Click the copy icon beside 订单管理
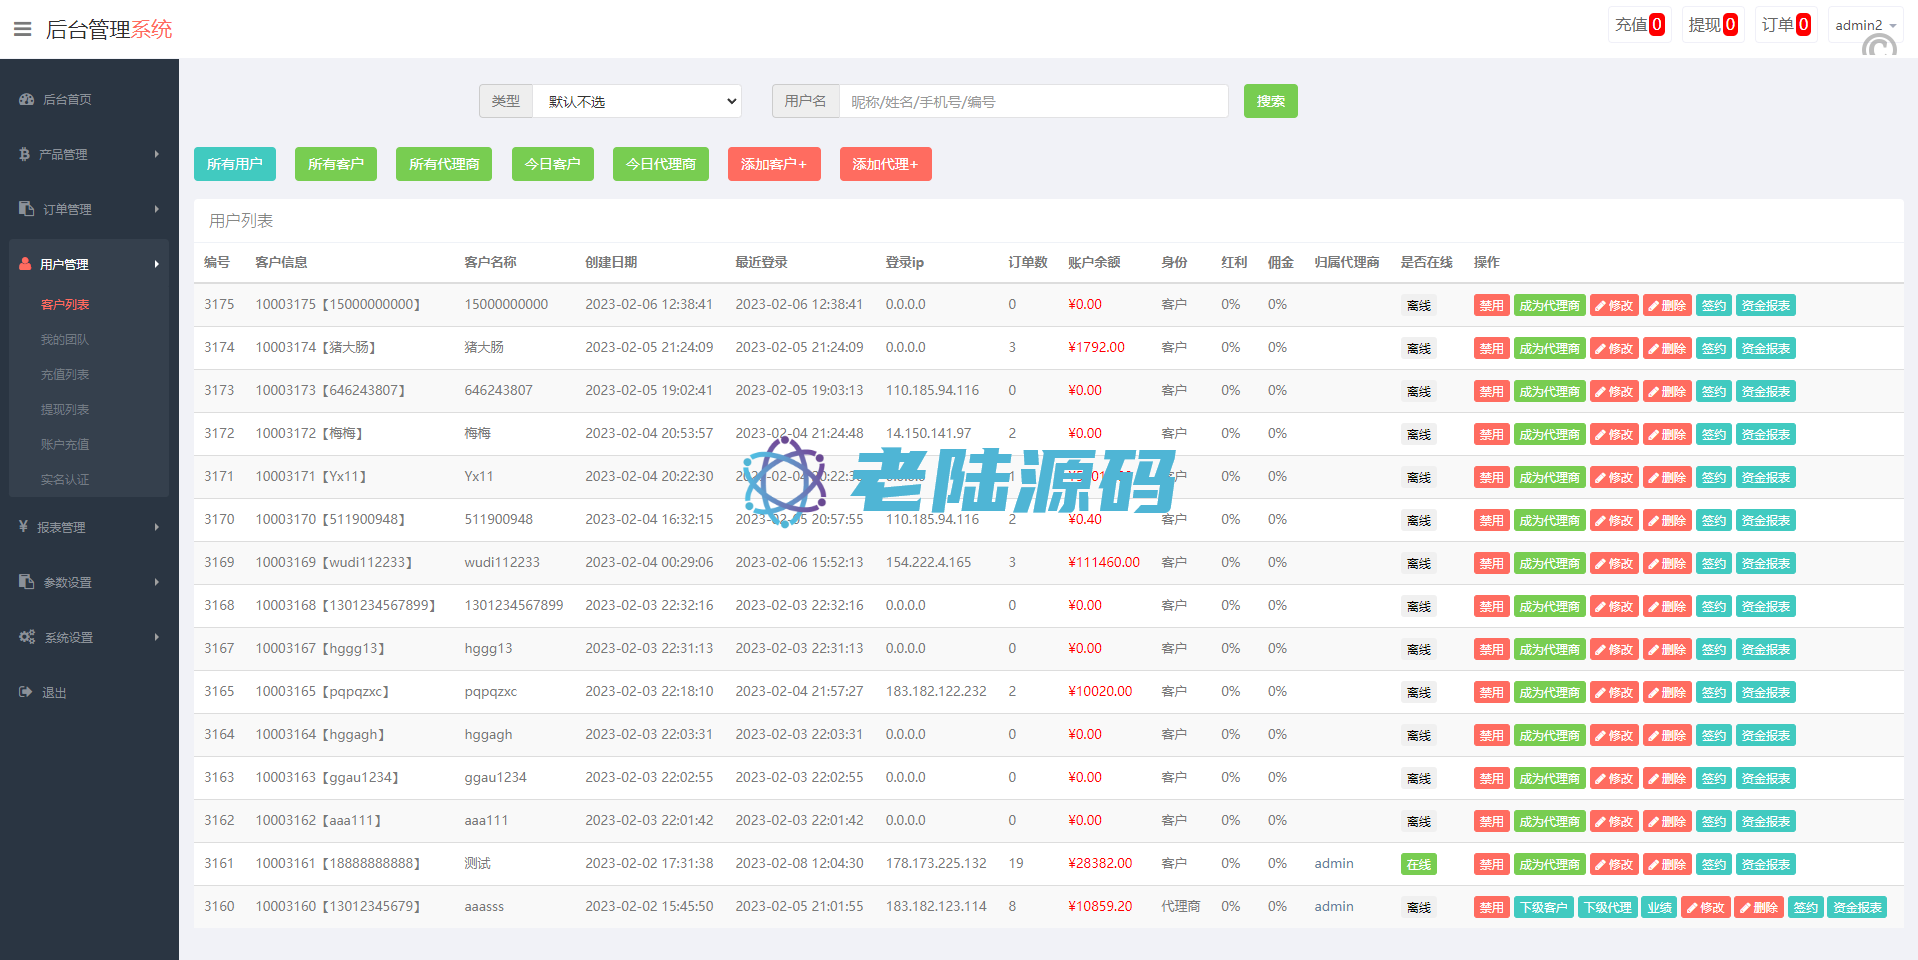This screenshot has height=960, width=1918. tap(27, 209)
